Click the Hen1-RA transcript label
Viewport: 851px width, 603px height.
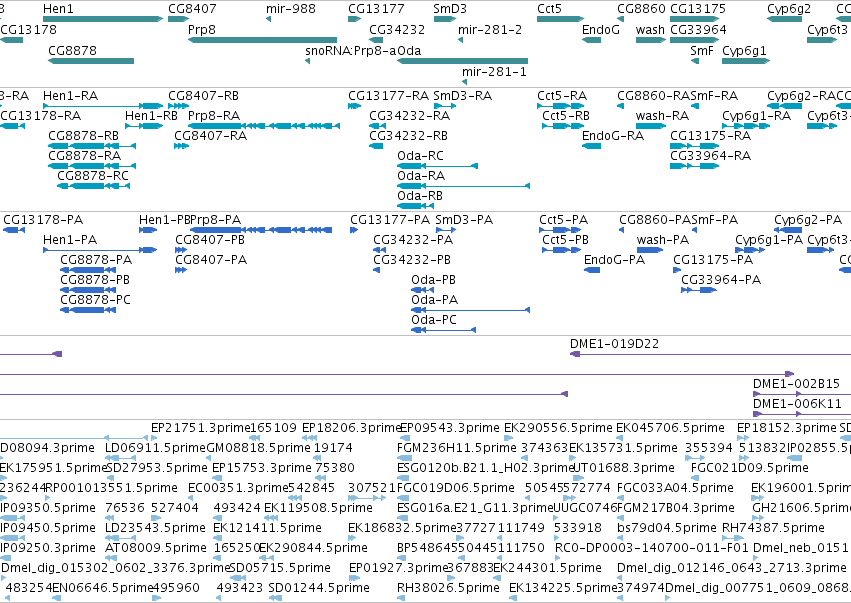(71, 96)
